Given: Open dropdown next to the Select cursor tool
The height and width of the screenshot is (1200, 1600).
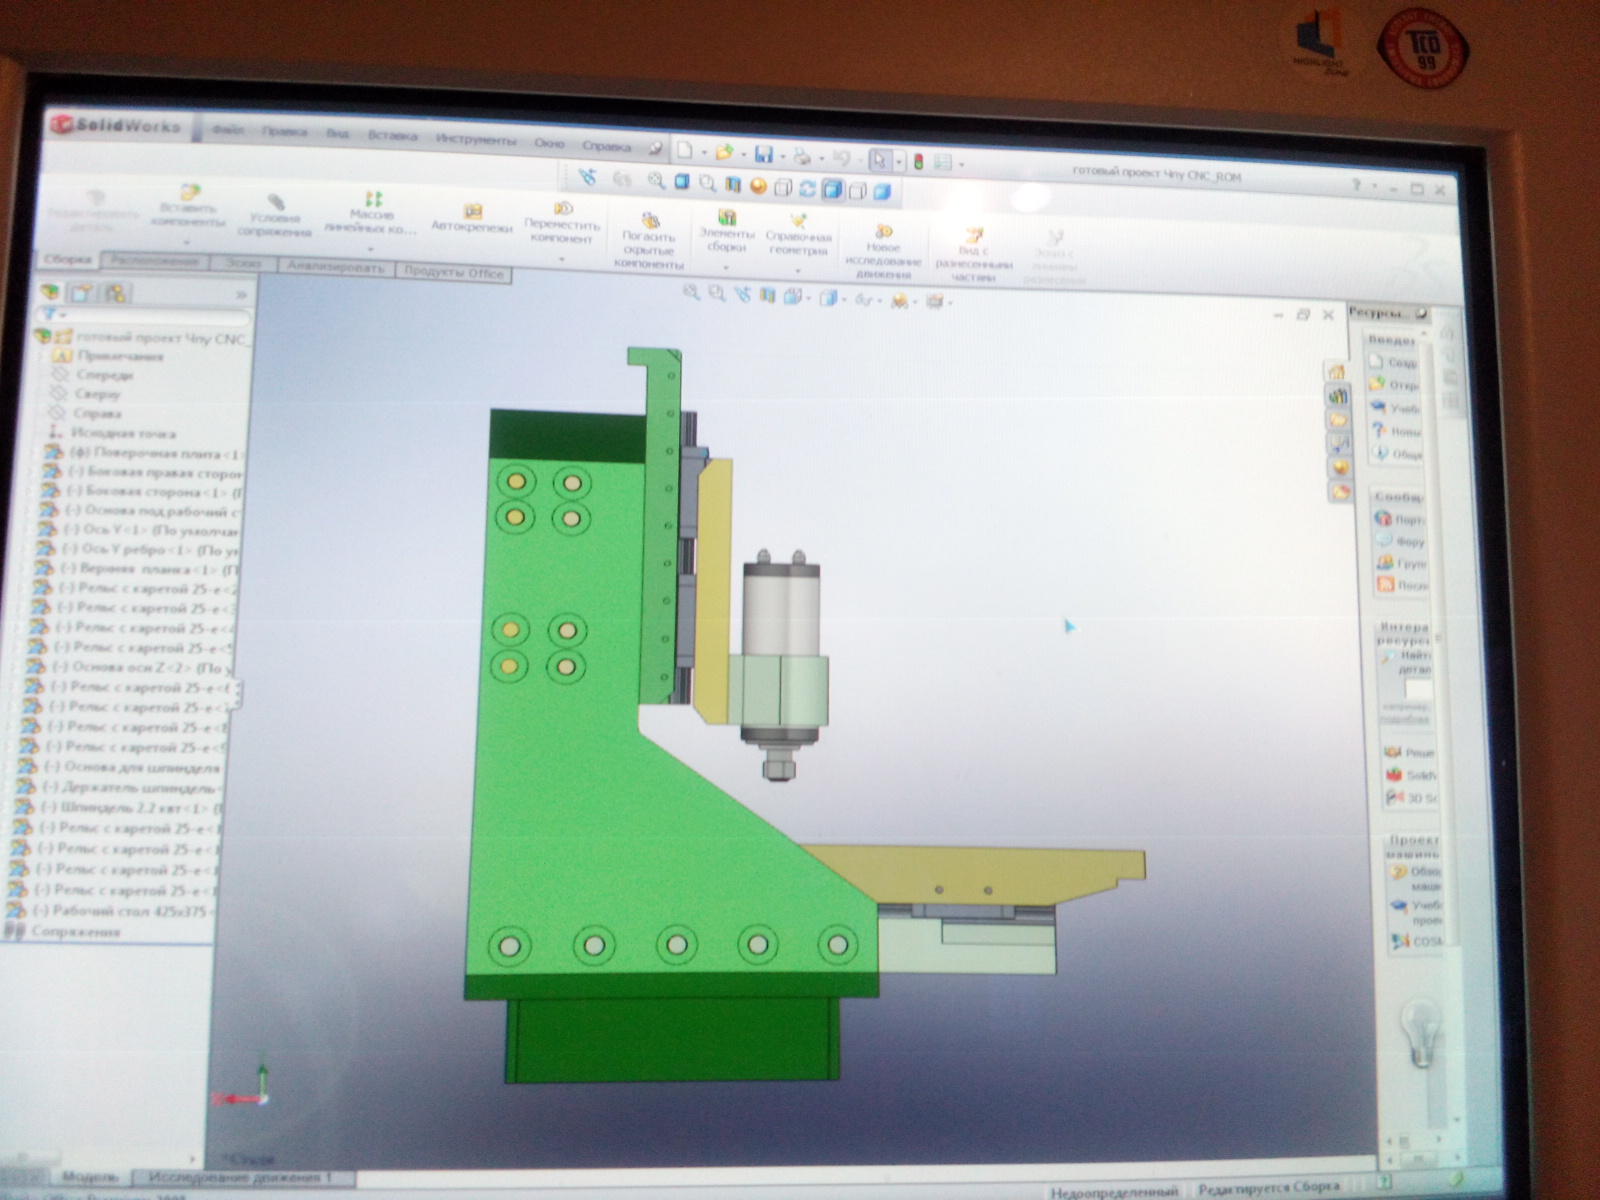Looking at the screenshot, I should point(898,161).
